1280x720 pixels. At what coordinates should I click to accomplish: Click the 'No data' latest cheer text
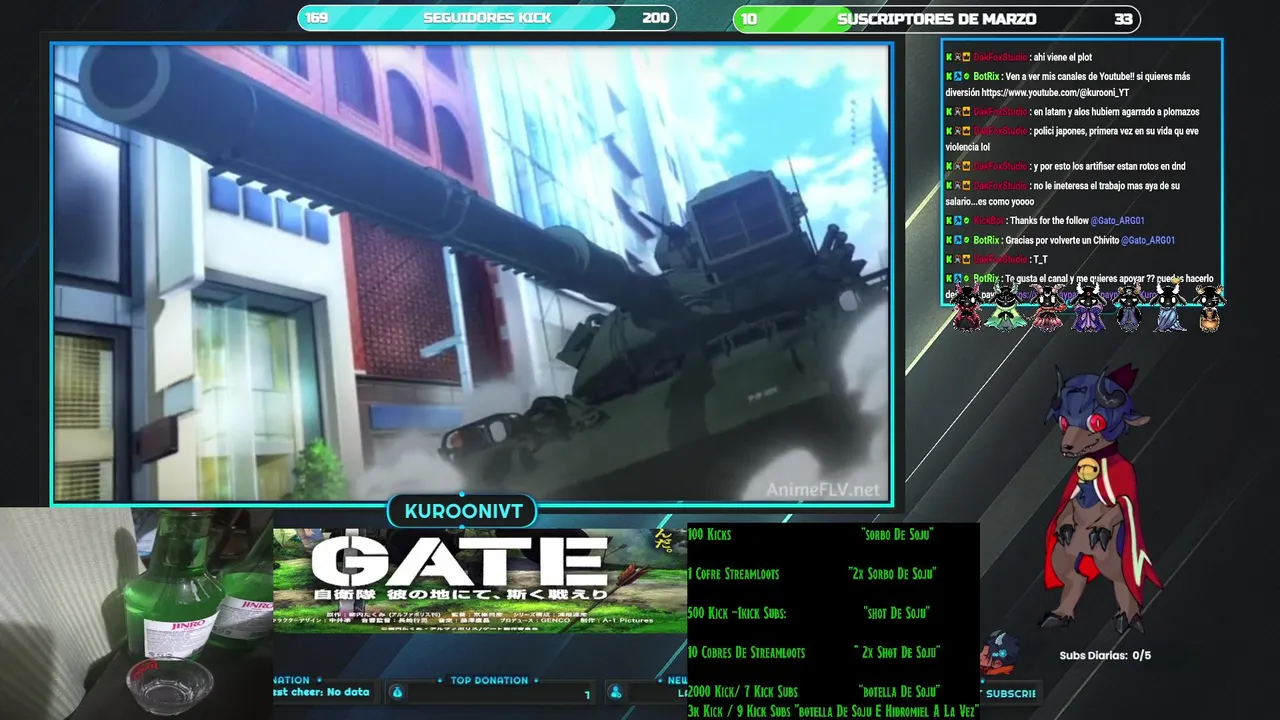point(348,692)
